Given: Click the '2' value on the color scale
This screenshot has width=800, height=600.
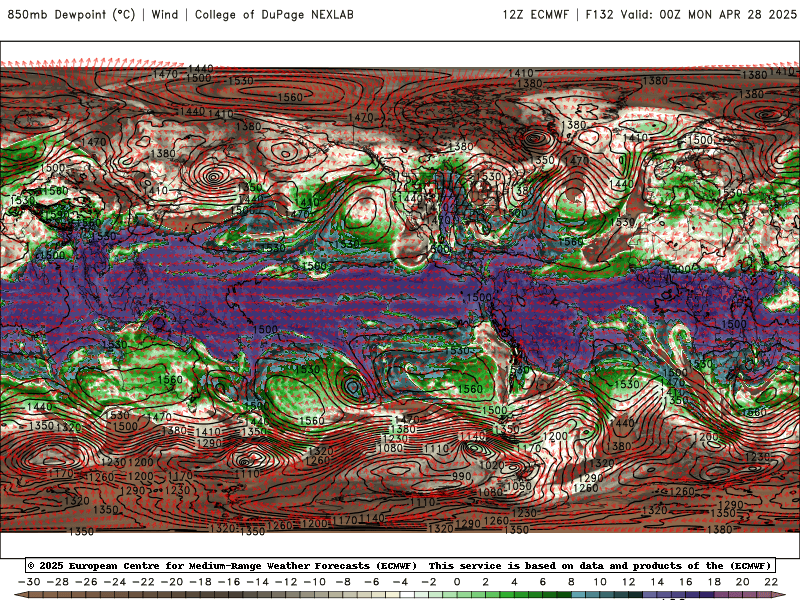Looking at the screenshot, I should click(486, 582).
